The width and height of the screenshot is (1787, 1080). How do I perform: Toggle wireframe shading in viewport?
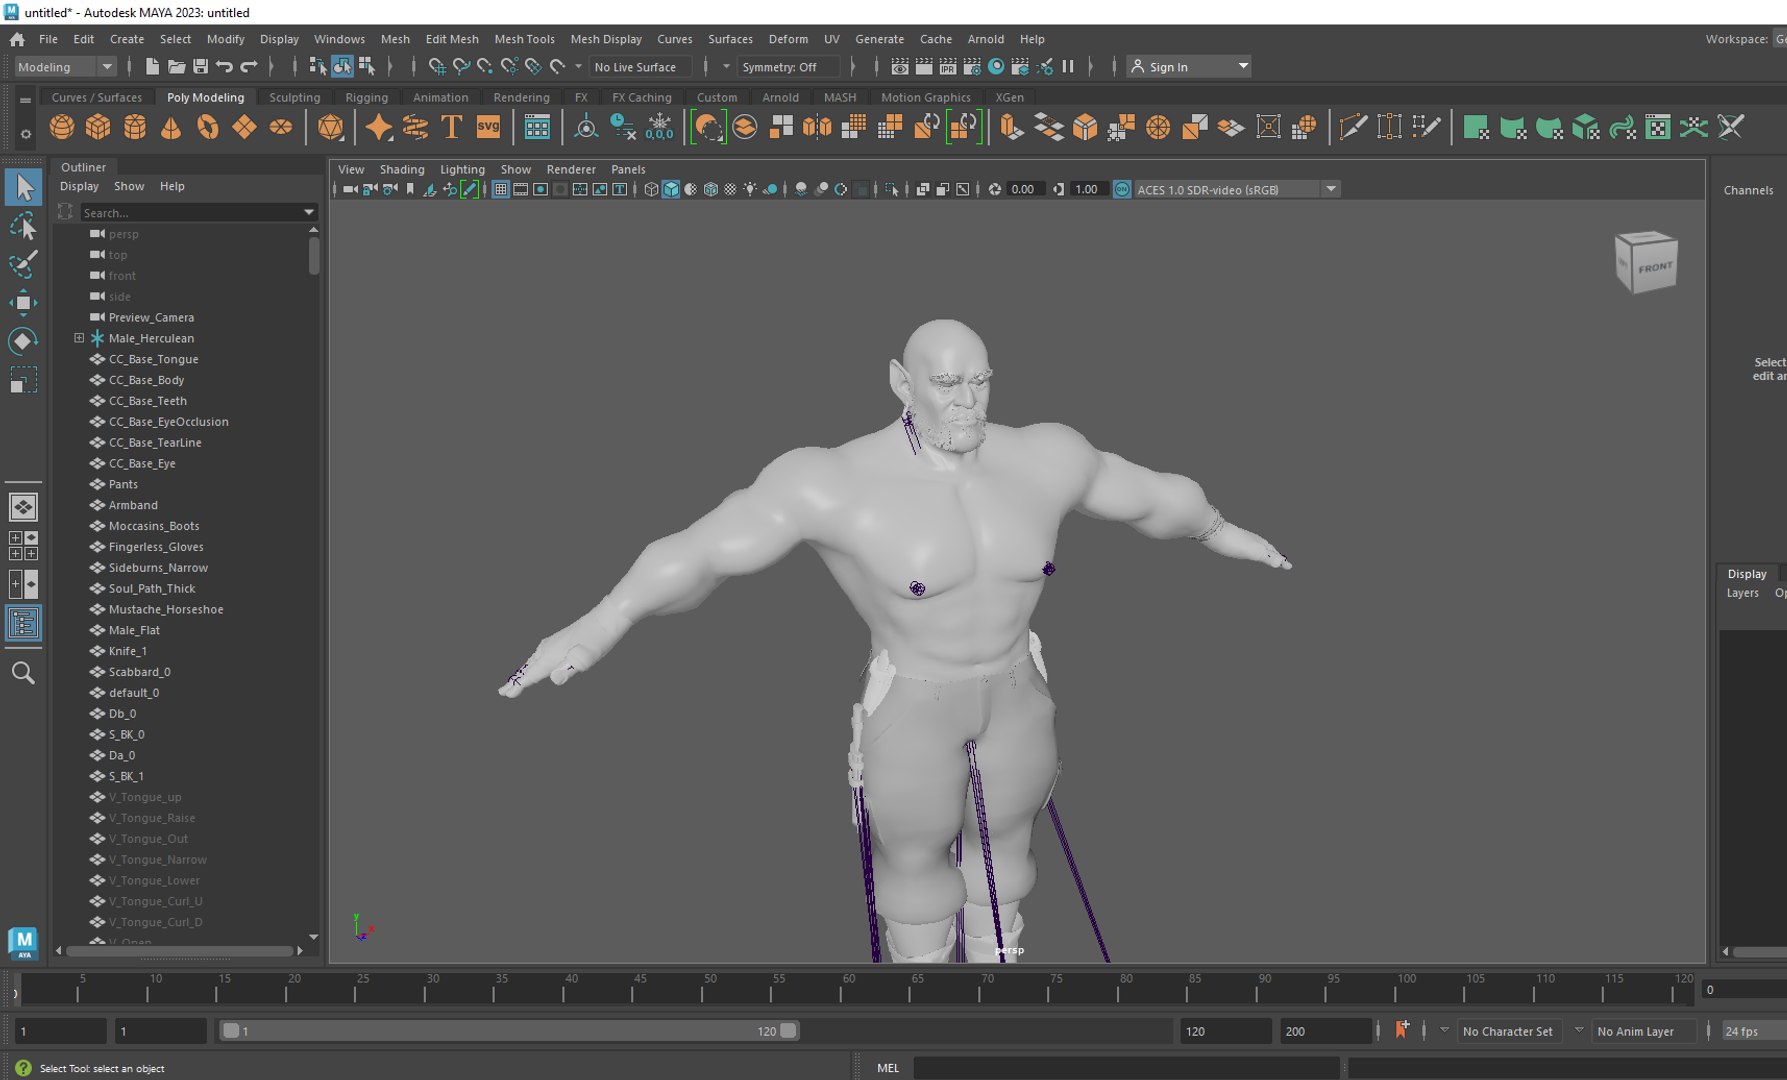coord(651,189)
